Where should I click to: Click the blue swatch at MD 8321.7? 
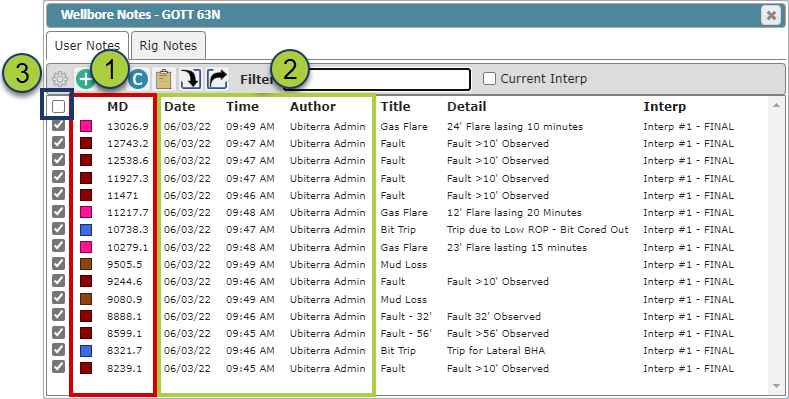86,350
